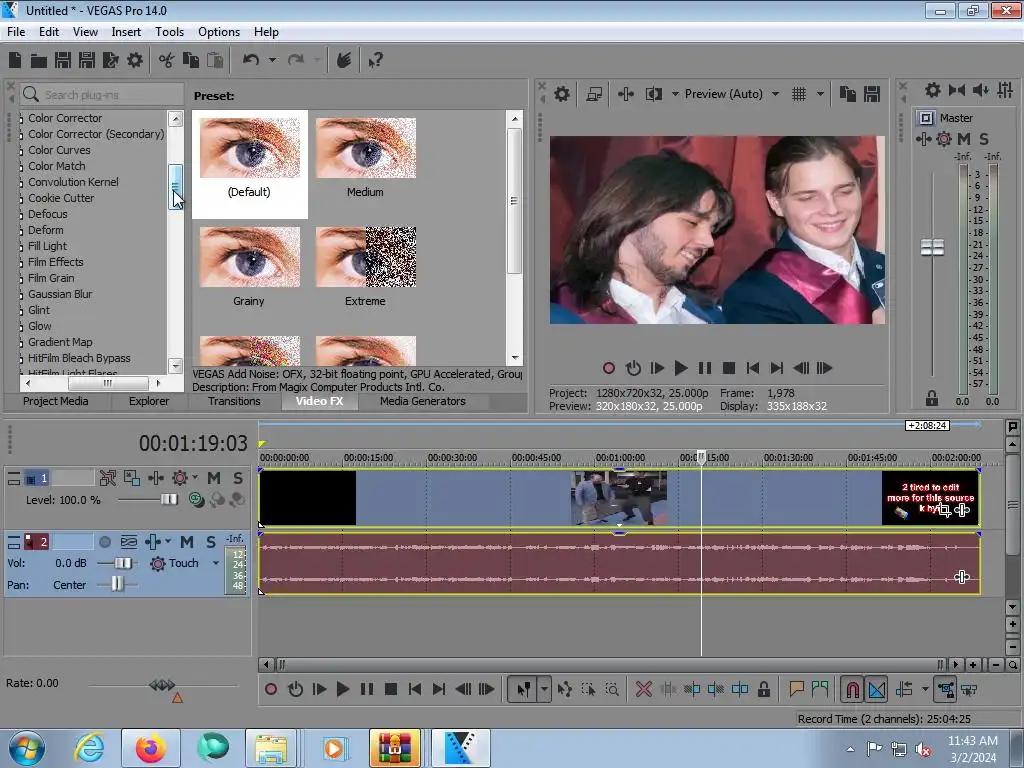Select Film Grain in plug-in list

coord(51,278)
